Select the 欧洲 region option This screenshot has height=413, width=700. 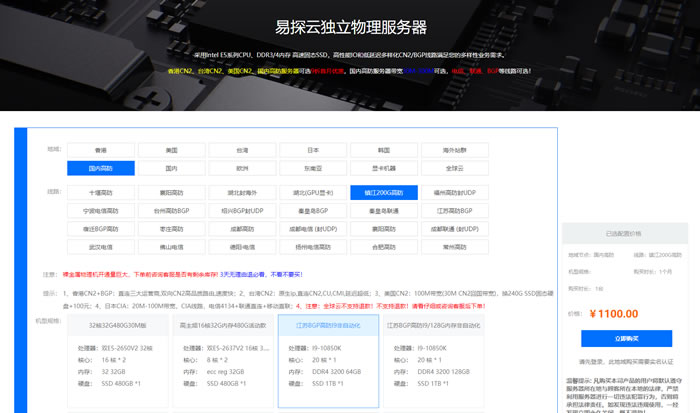[x=242, y=168]
